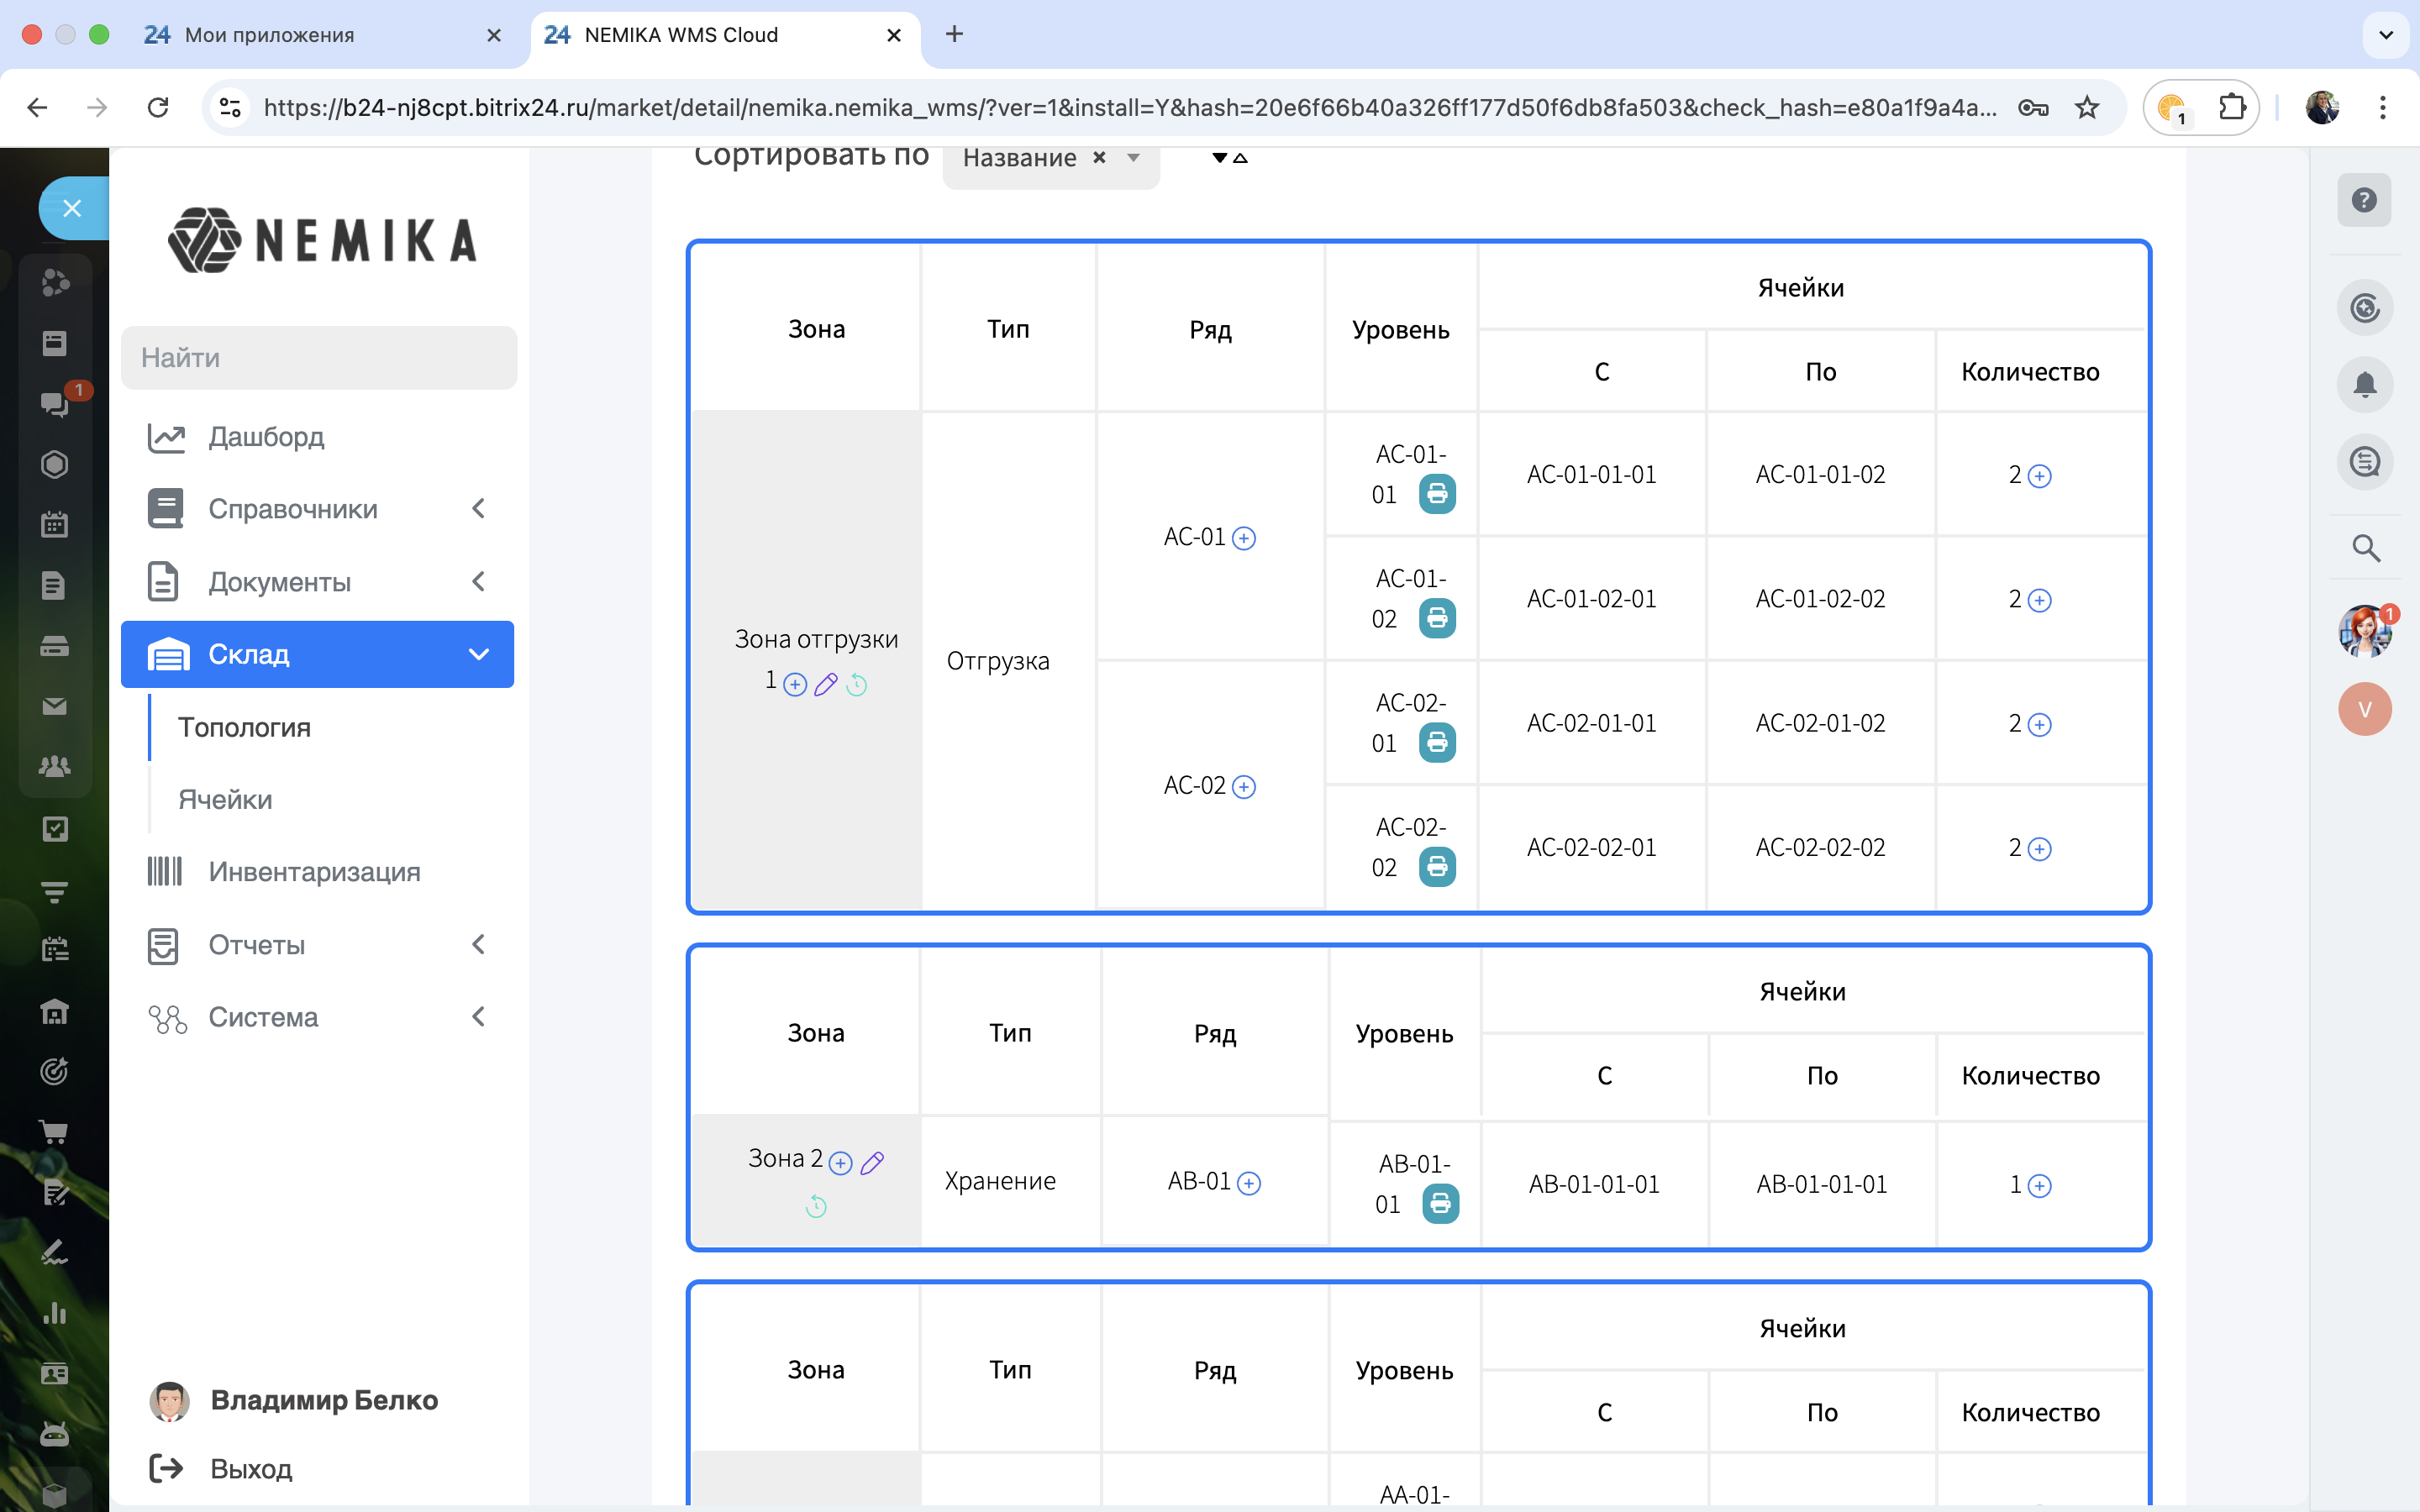The image size is (2420, 1512).
Task: Add cell plus icon in AB-01-01 quantity
Action: coord(2040,1186)
